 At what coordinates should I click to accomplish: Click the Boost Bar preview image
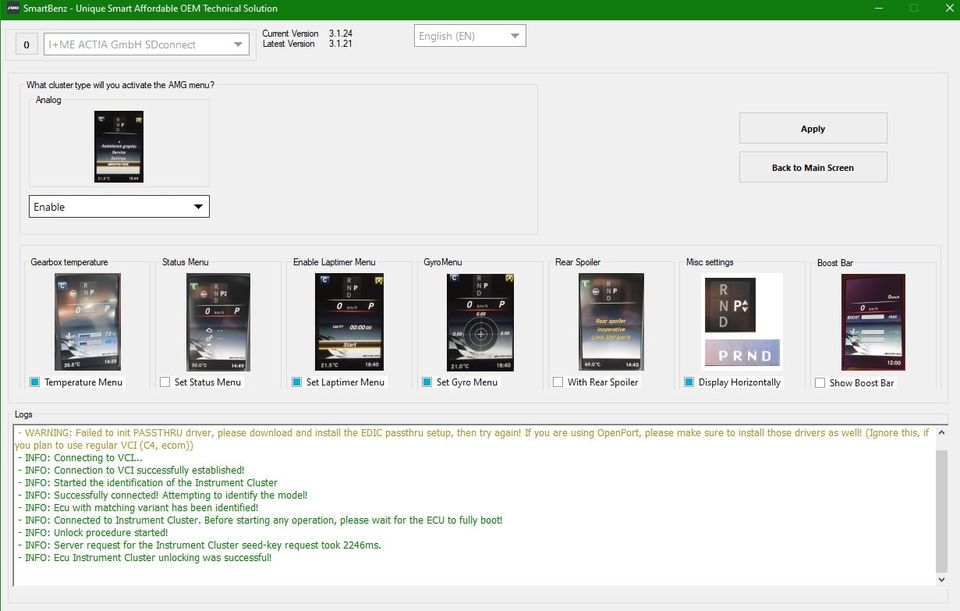(872, 321)
